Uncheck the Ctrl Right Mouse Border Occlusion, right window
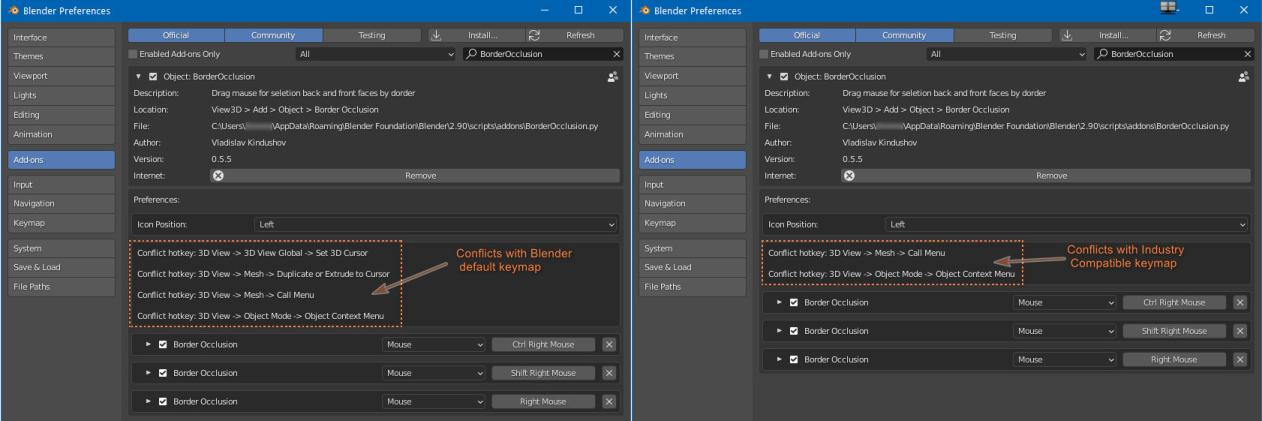This screenshot has height=421, width=1262. pyautogui.click(x=794, y=302)
